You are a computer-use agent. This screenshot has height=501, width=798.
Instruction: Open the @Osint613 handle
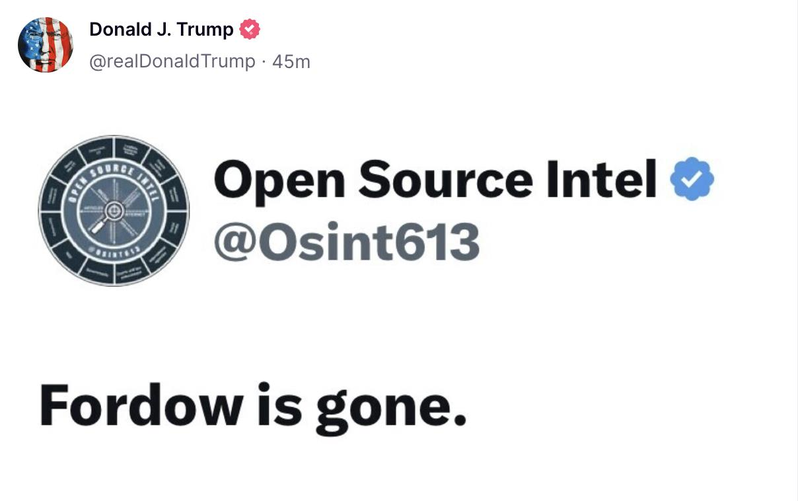click(x=347, y=241)
